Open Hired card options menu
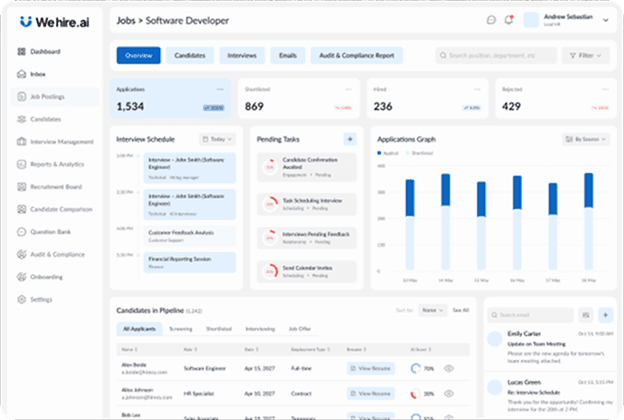 point(477,89)
